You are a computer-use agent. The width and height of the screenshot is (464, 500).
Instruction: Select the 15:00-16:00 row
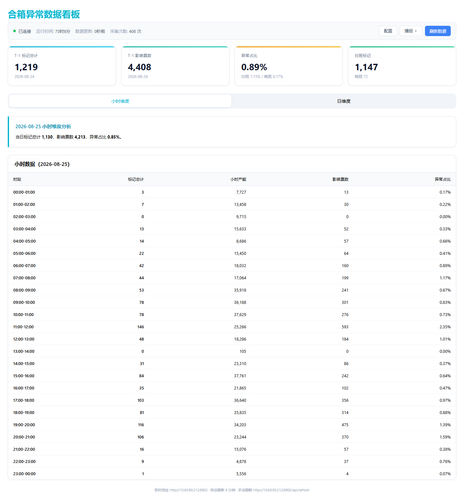click(x=232, y=376)
